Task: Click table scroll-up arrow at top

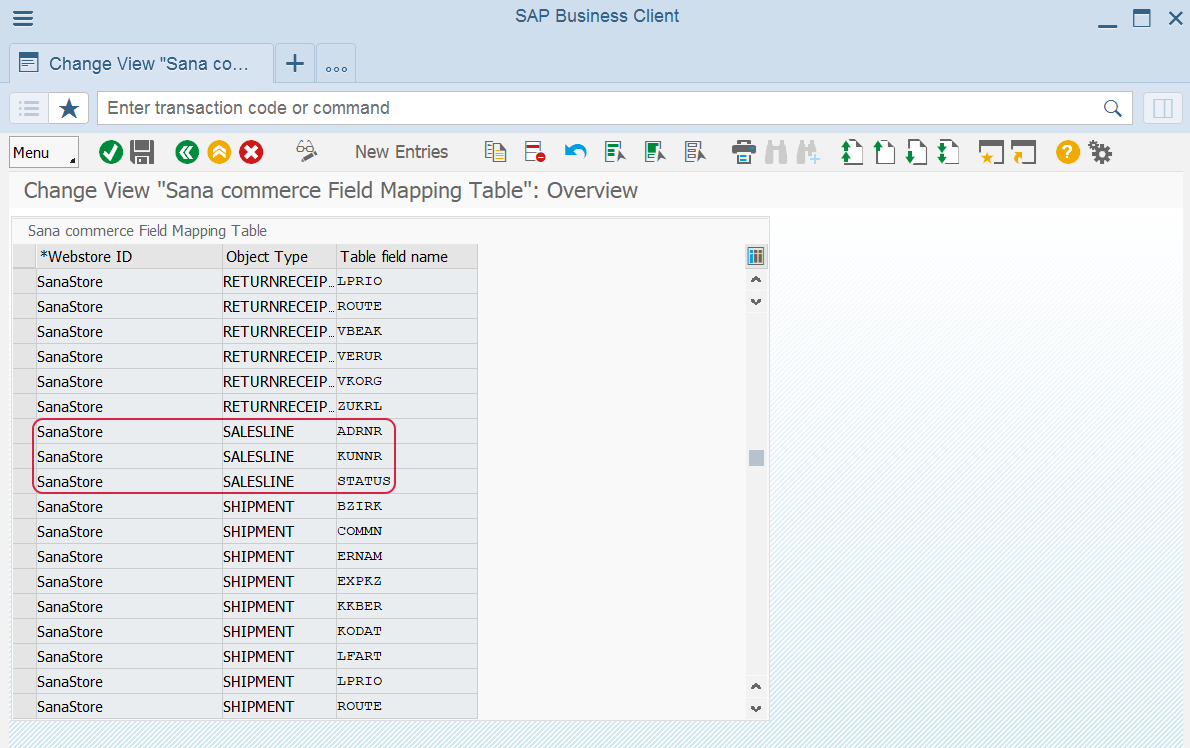Action: click(756, 279)
